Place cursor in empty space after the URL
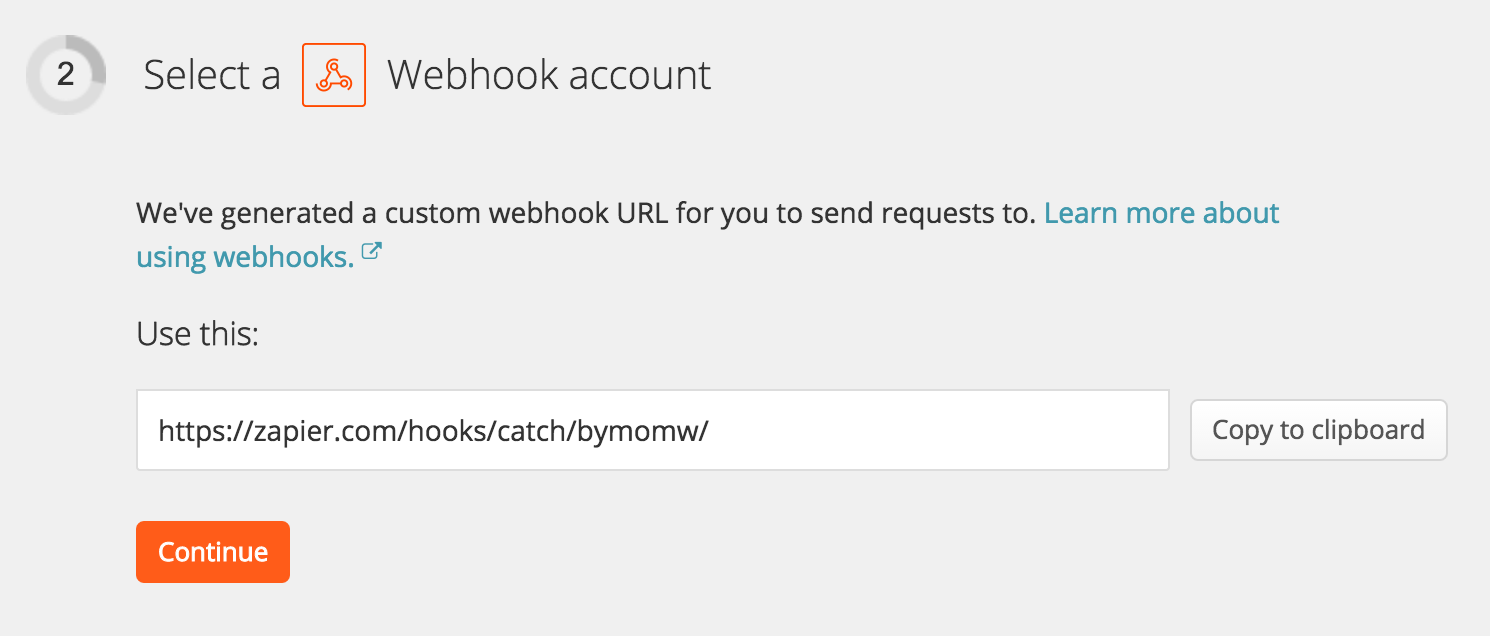This screenshot has height=636, width=1490. [938, 430]
